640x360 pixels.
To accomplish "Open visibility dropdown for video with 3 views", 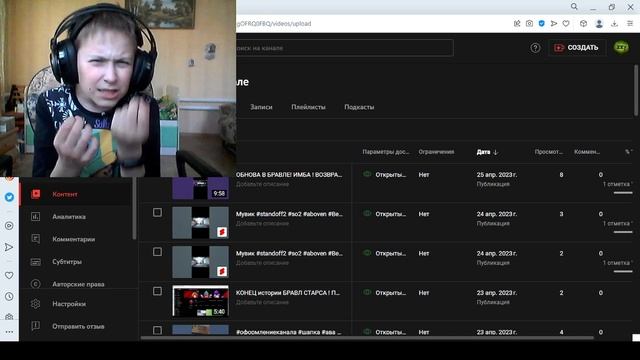I will (x=385, y=214).
